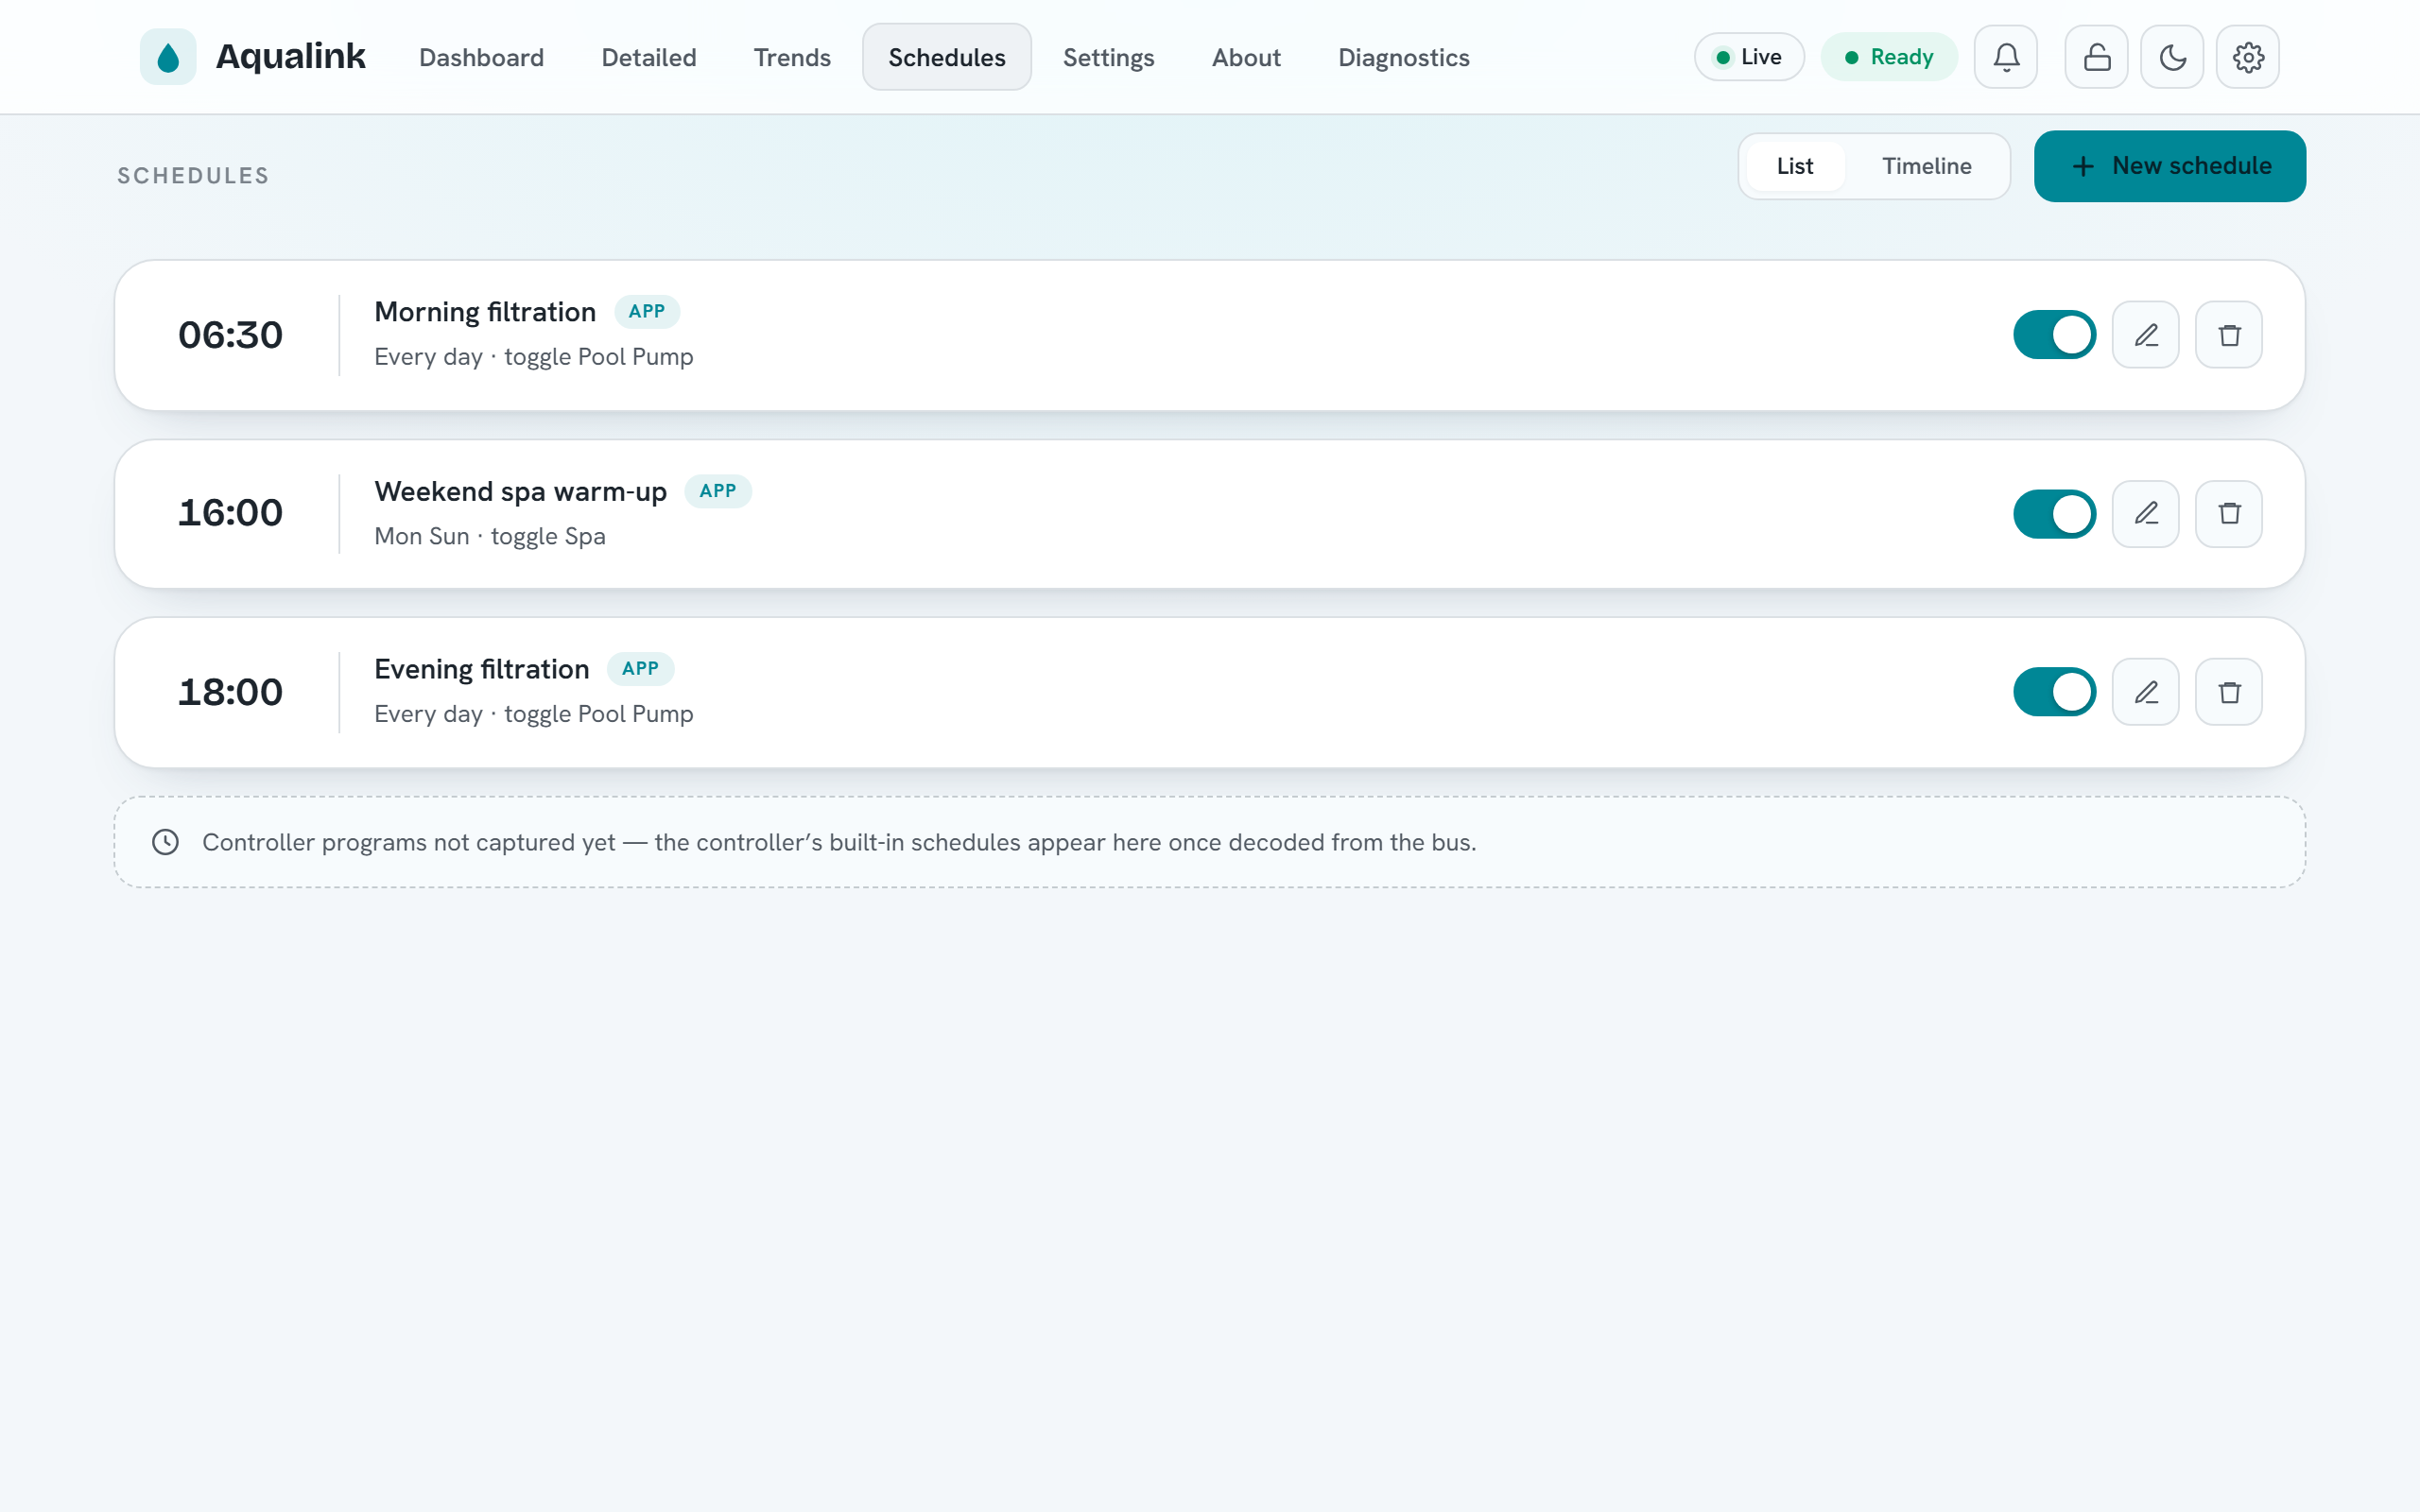Open the notifications bell

(2006, 57)
